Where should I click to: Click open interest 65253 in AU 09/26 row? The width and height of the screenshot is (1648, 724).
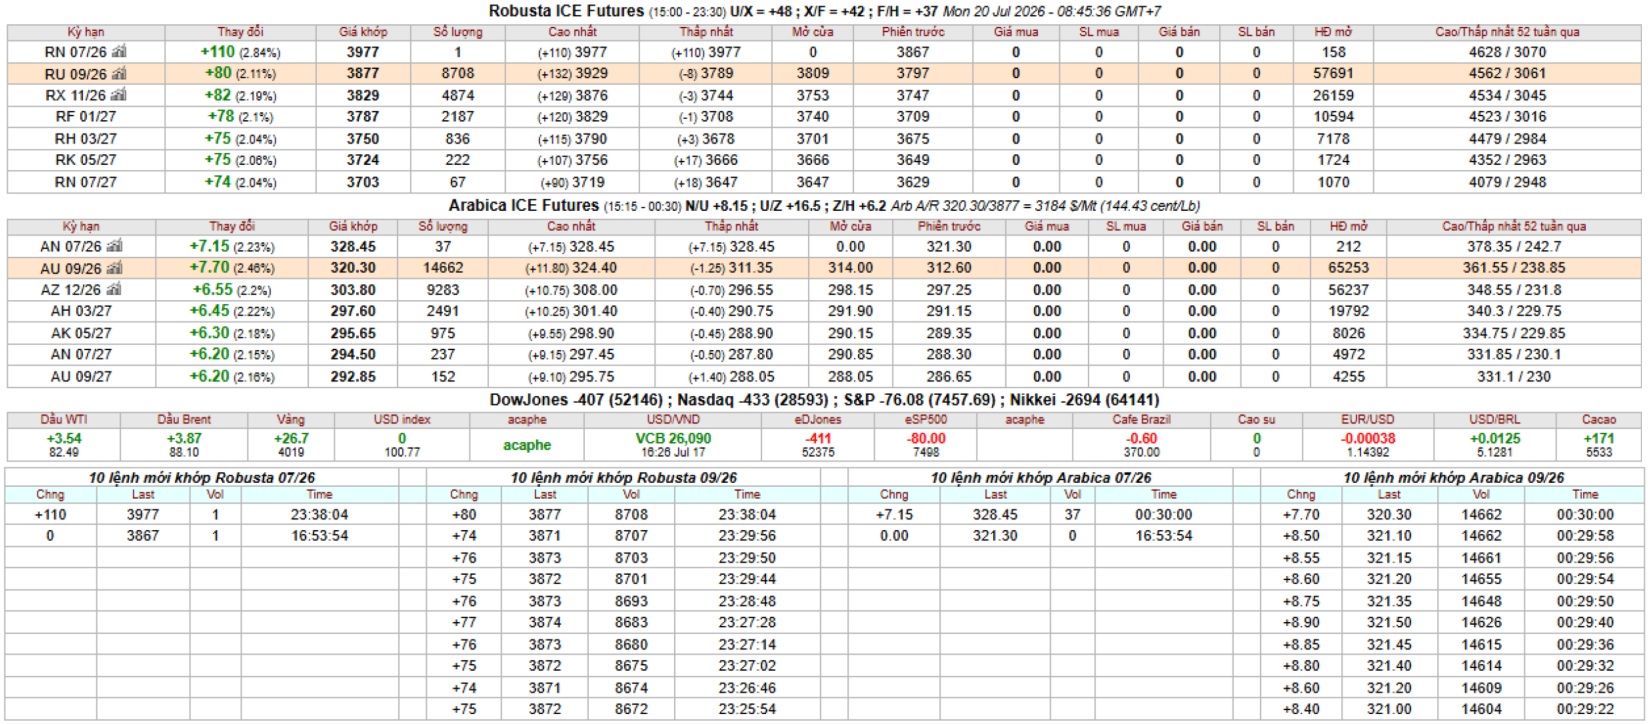click(1348, 268)
